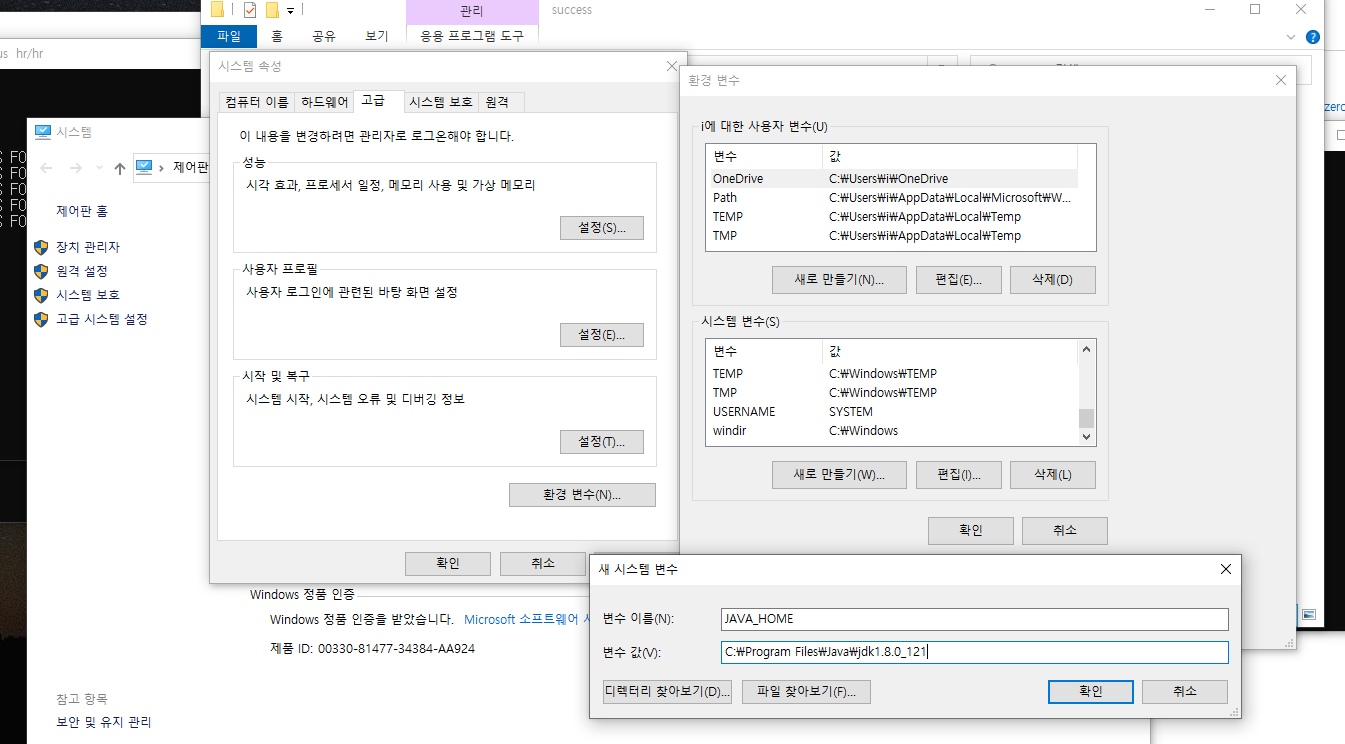The height and width of the screenshot is (744, 1345).
Task: Click the New Folder icon in Explorer's title bar
Action: (x=272, y=10)
